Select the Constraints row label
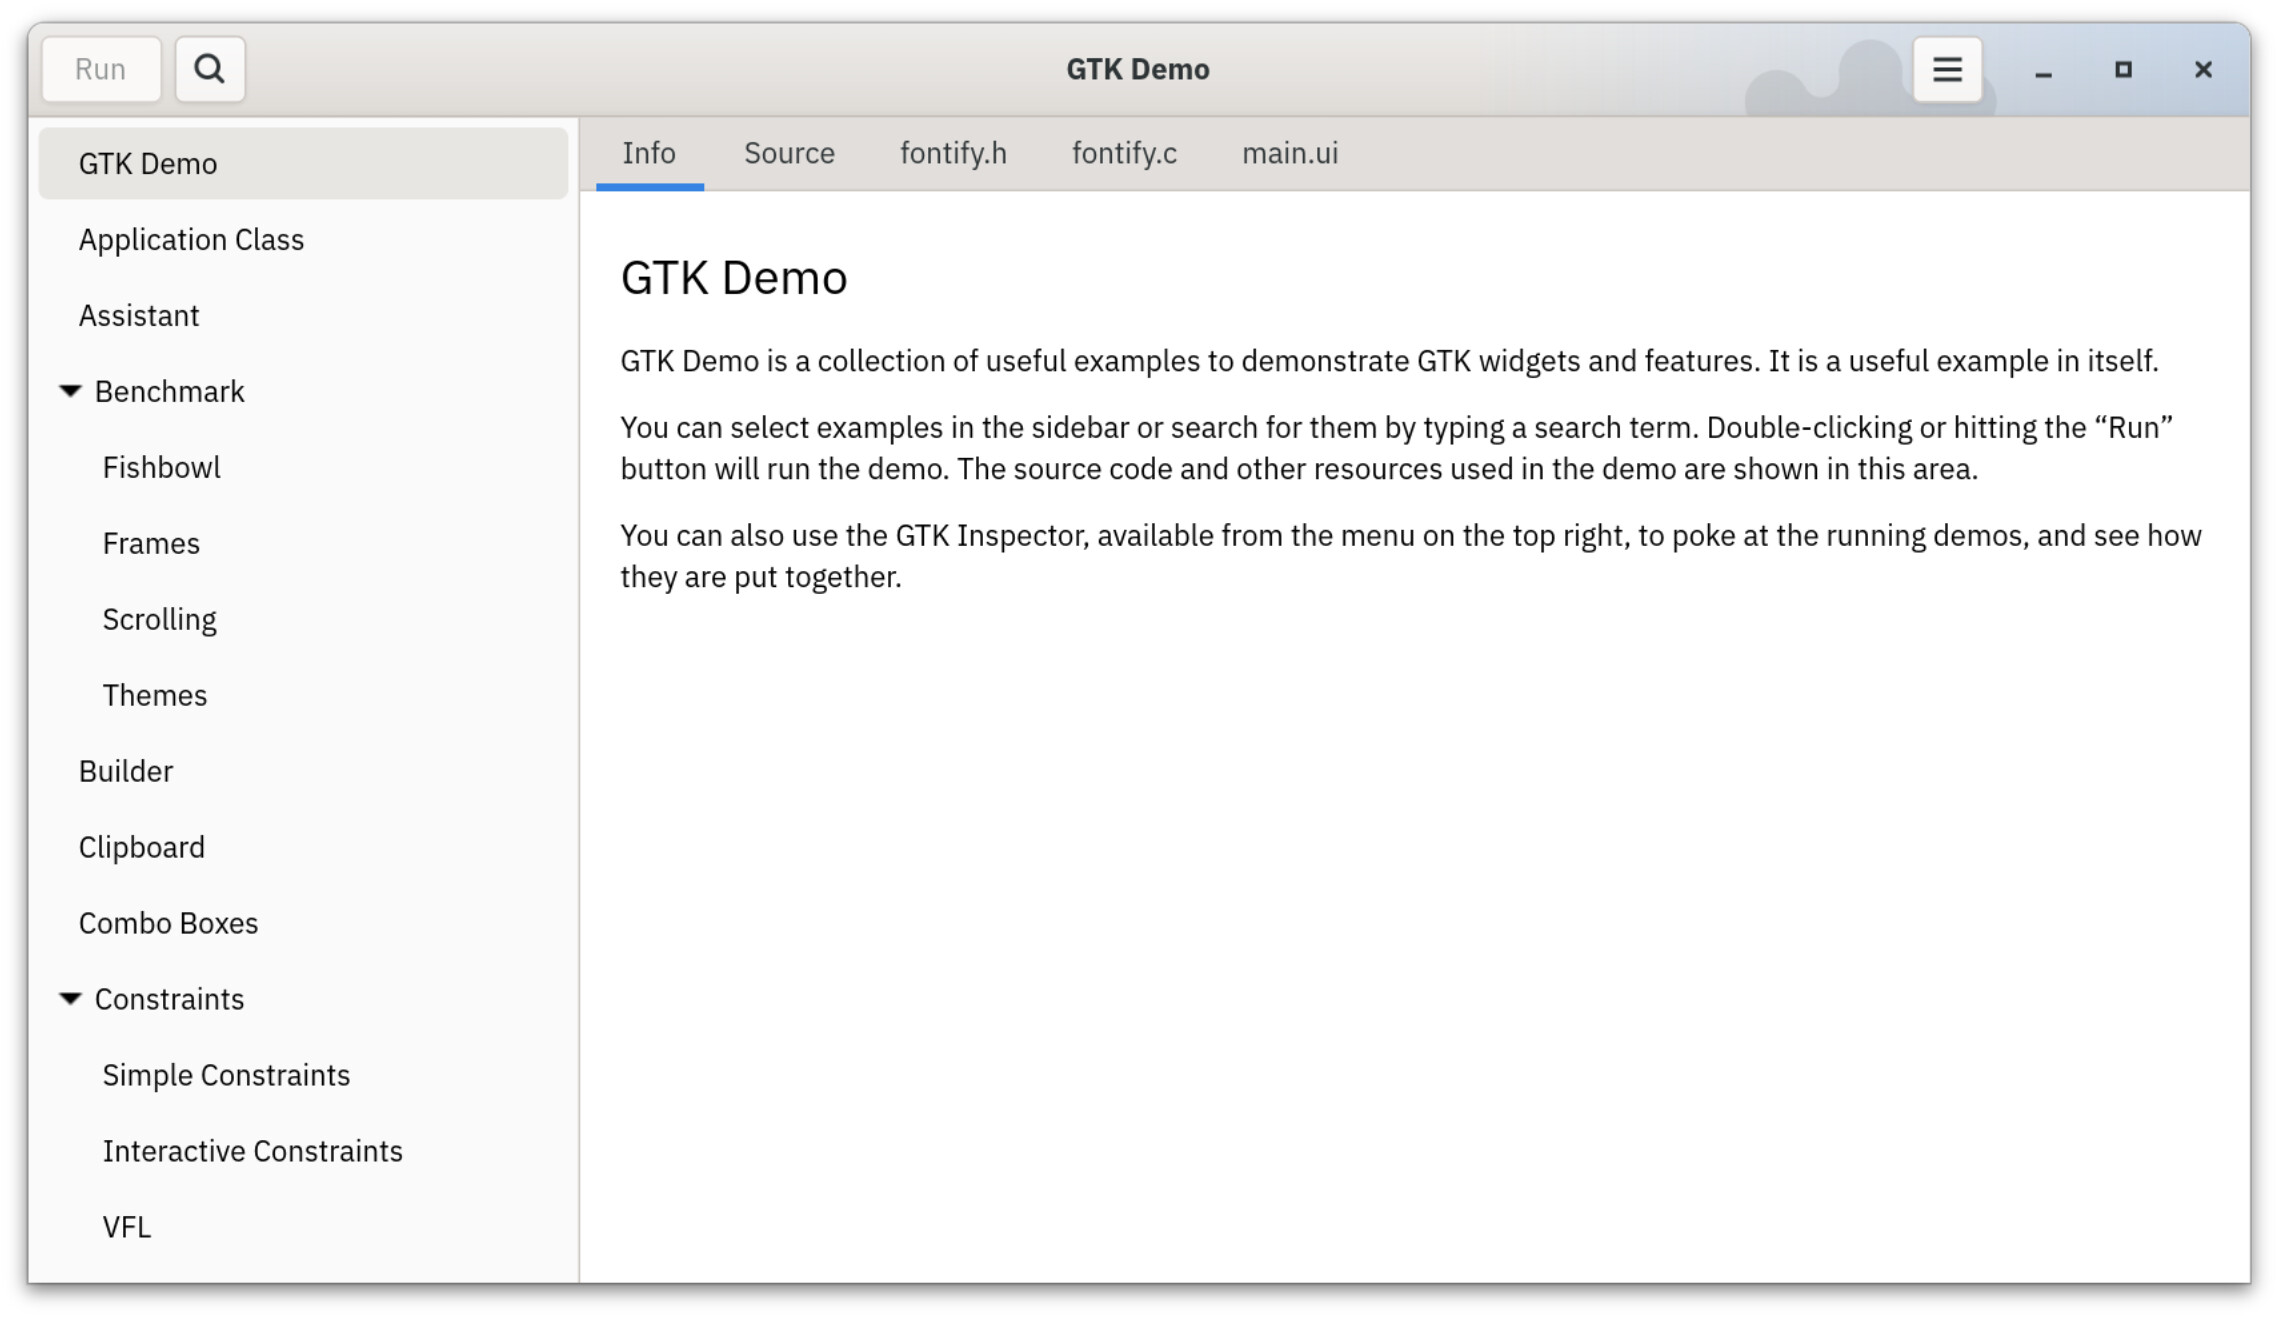 (x=169, y=999)
